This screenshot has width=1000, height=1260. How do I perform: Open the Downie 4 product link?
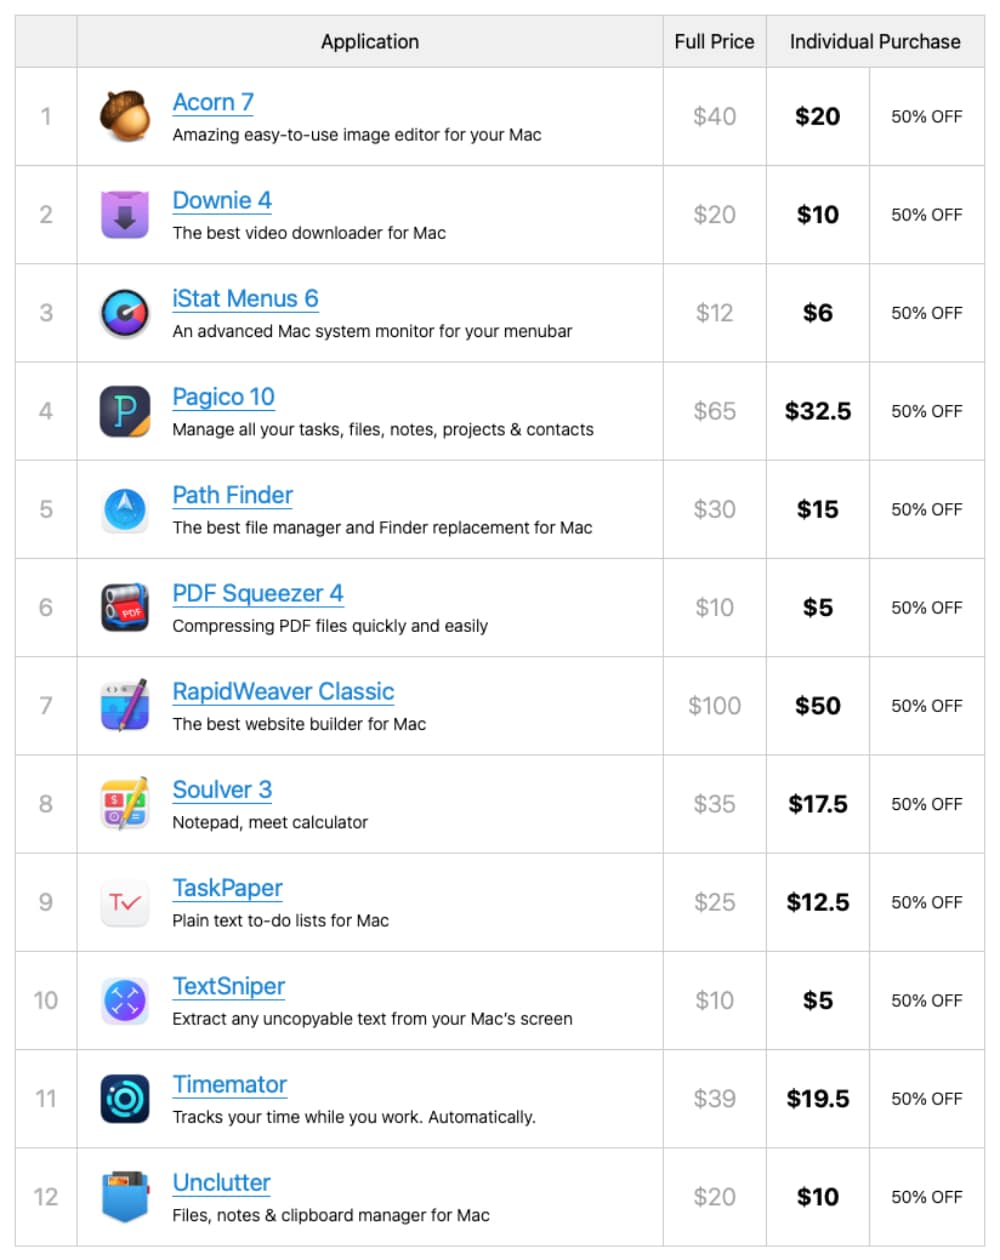222,201
